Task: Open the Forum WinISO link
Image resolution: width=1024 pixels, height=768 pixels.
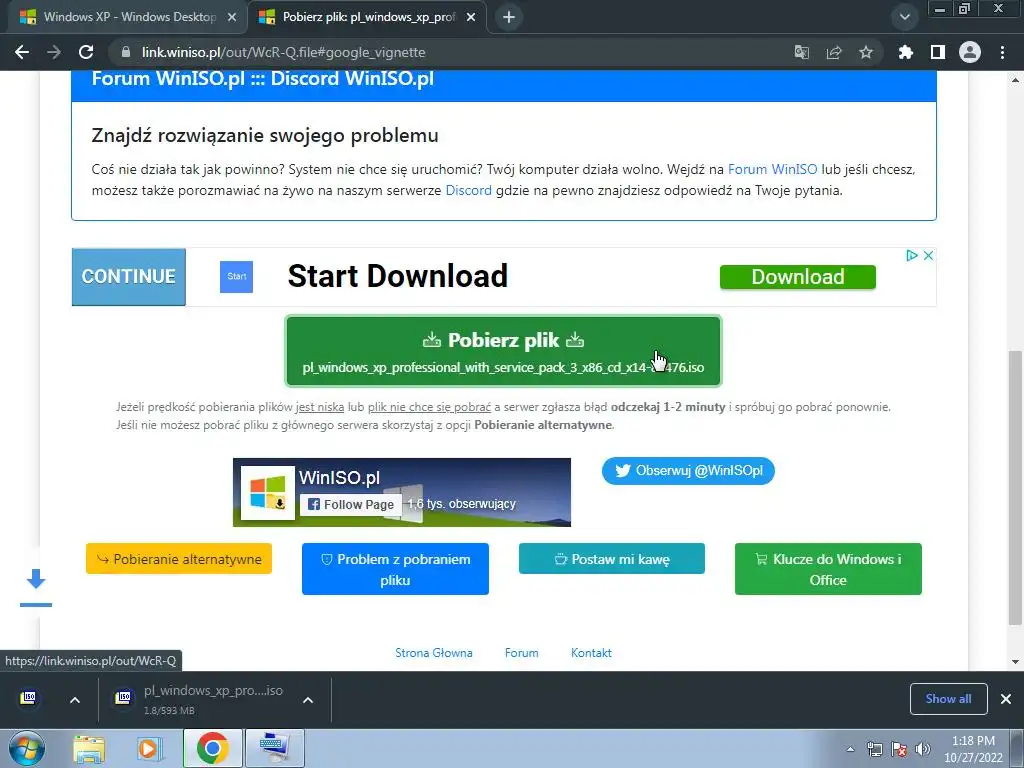Action: (772, 169)
